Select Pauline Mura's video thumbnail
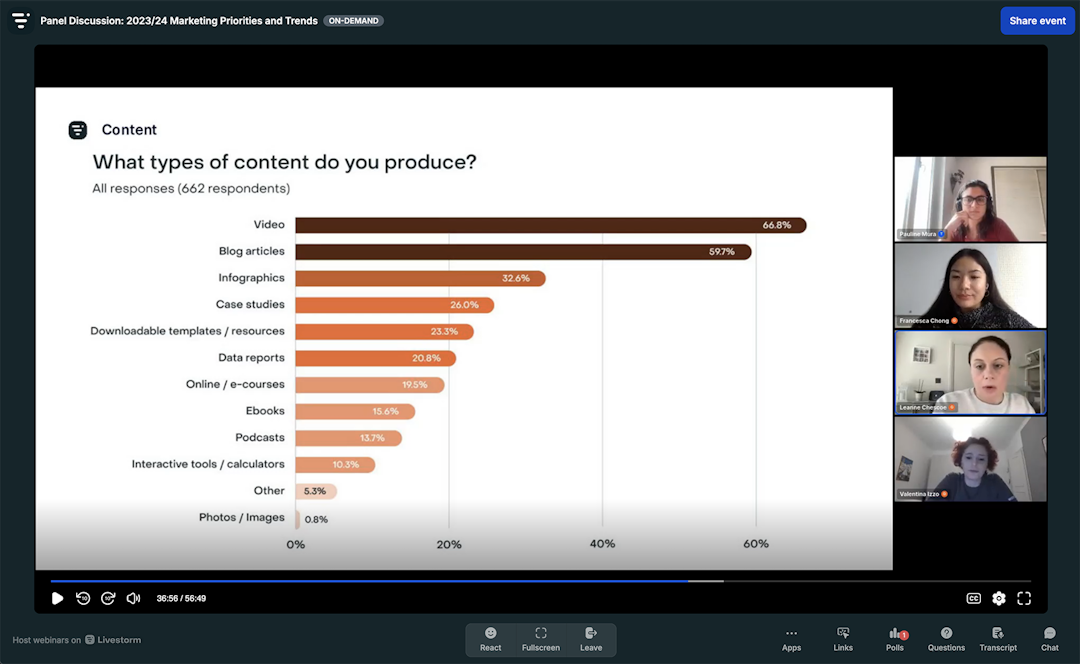 970,199
